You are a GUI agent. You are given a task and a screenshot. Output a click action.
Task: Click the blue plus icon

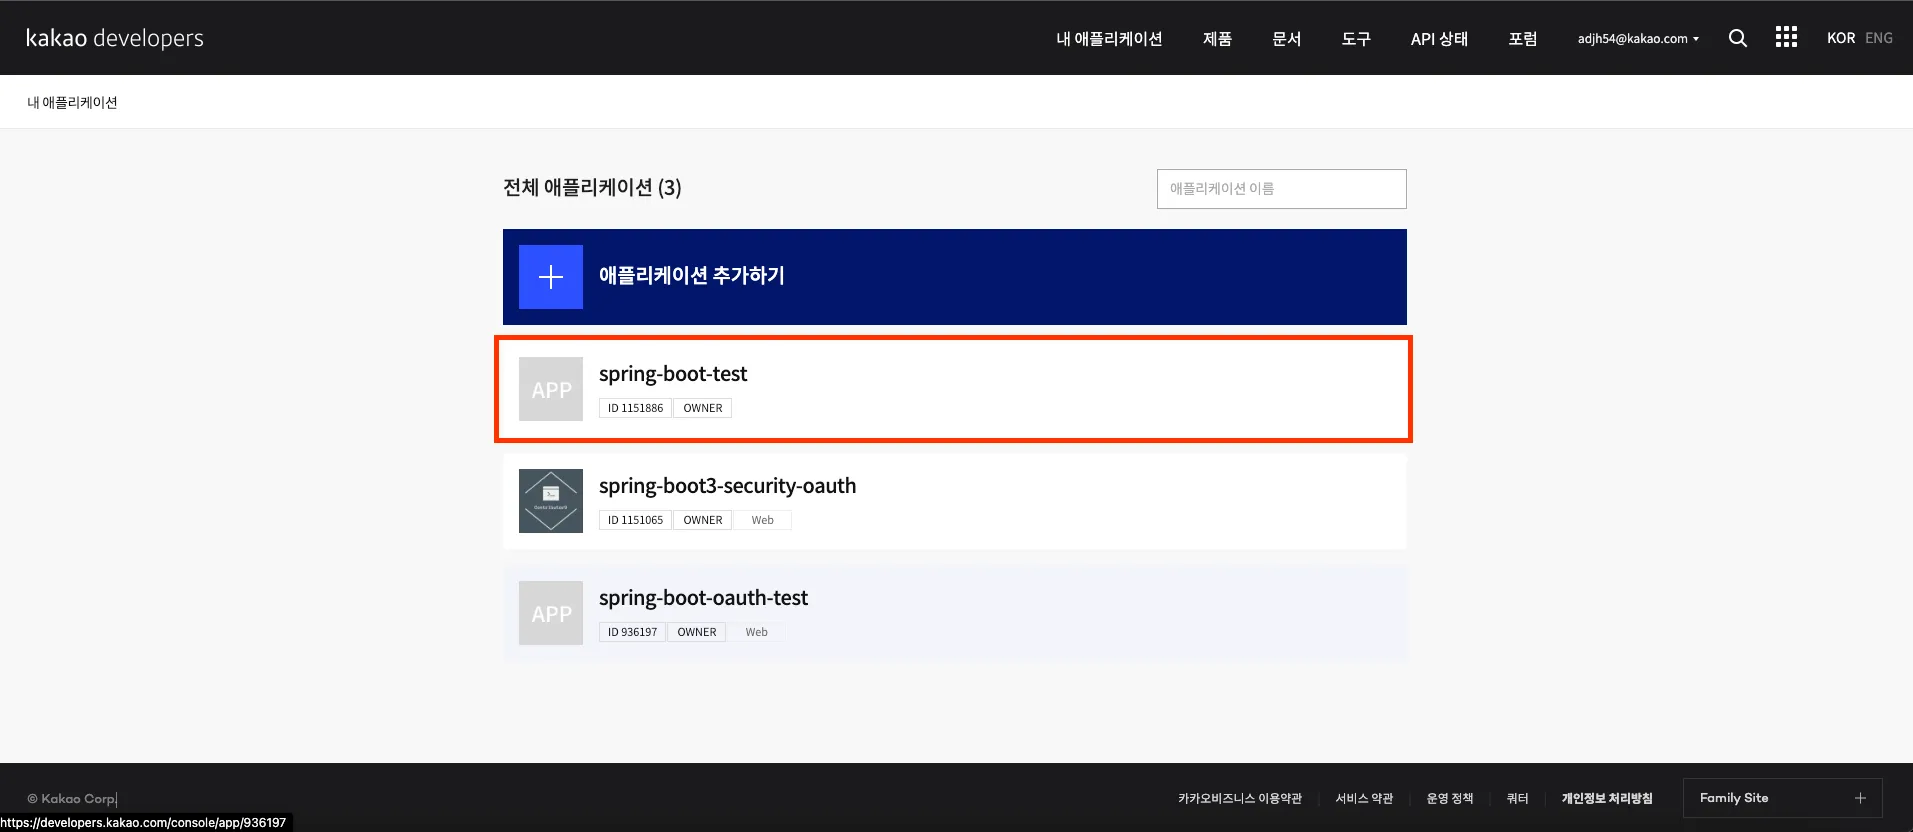click(551, 277)
